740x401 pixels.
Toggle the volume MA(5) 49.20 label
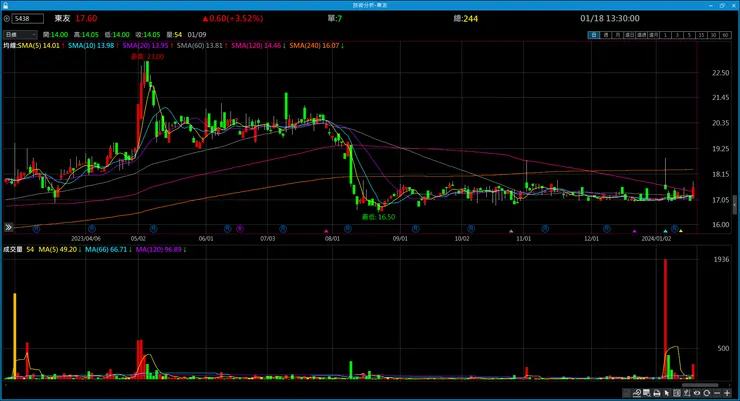58,250
